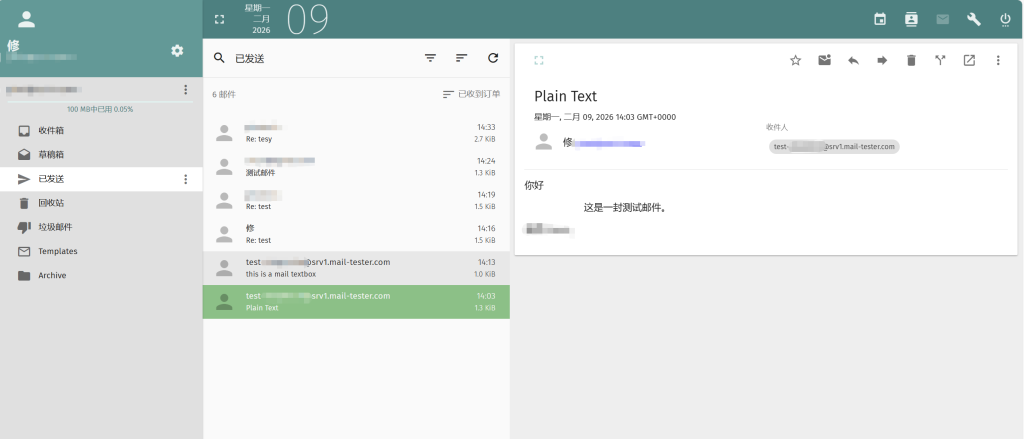This screenshot has height=439, width=1024.
Task: Select the Templates folder
Action: pyautogui.click(x=57, y=251)
